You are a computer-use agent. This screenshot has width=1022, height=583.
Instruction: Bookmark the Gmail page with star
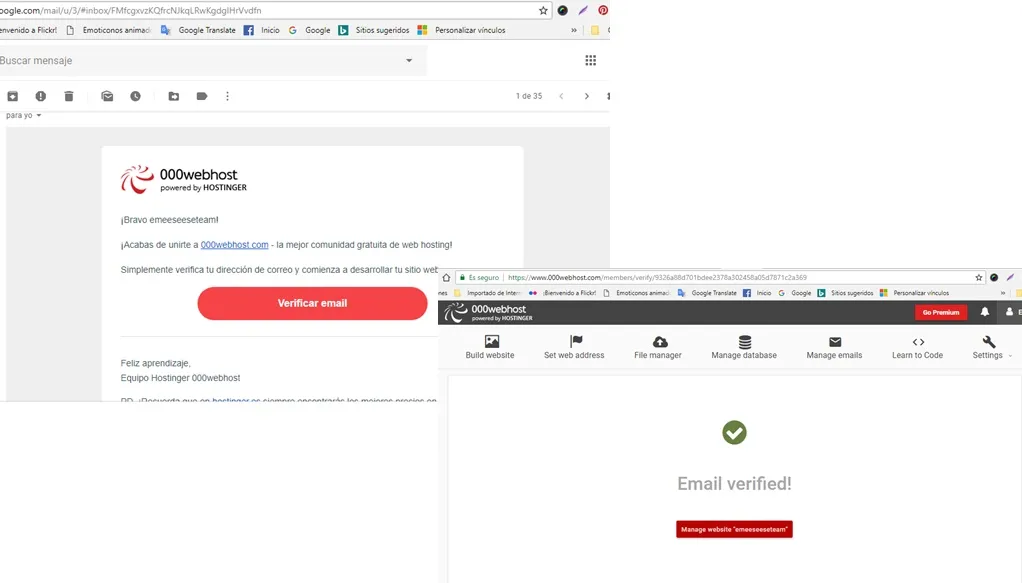tap(543, 10)
